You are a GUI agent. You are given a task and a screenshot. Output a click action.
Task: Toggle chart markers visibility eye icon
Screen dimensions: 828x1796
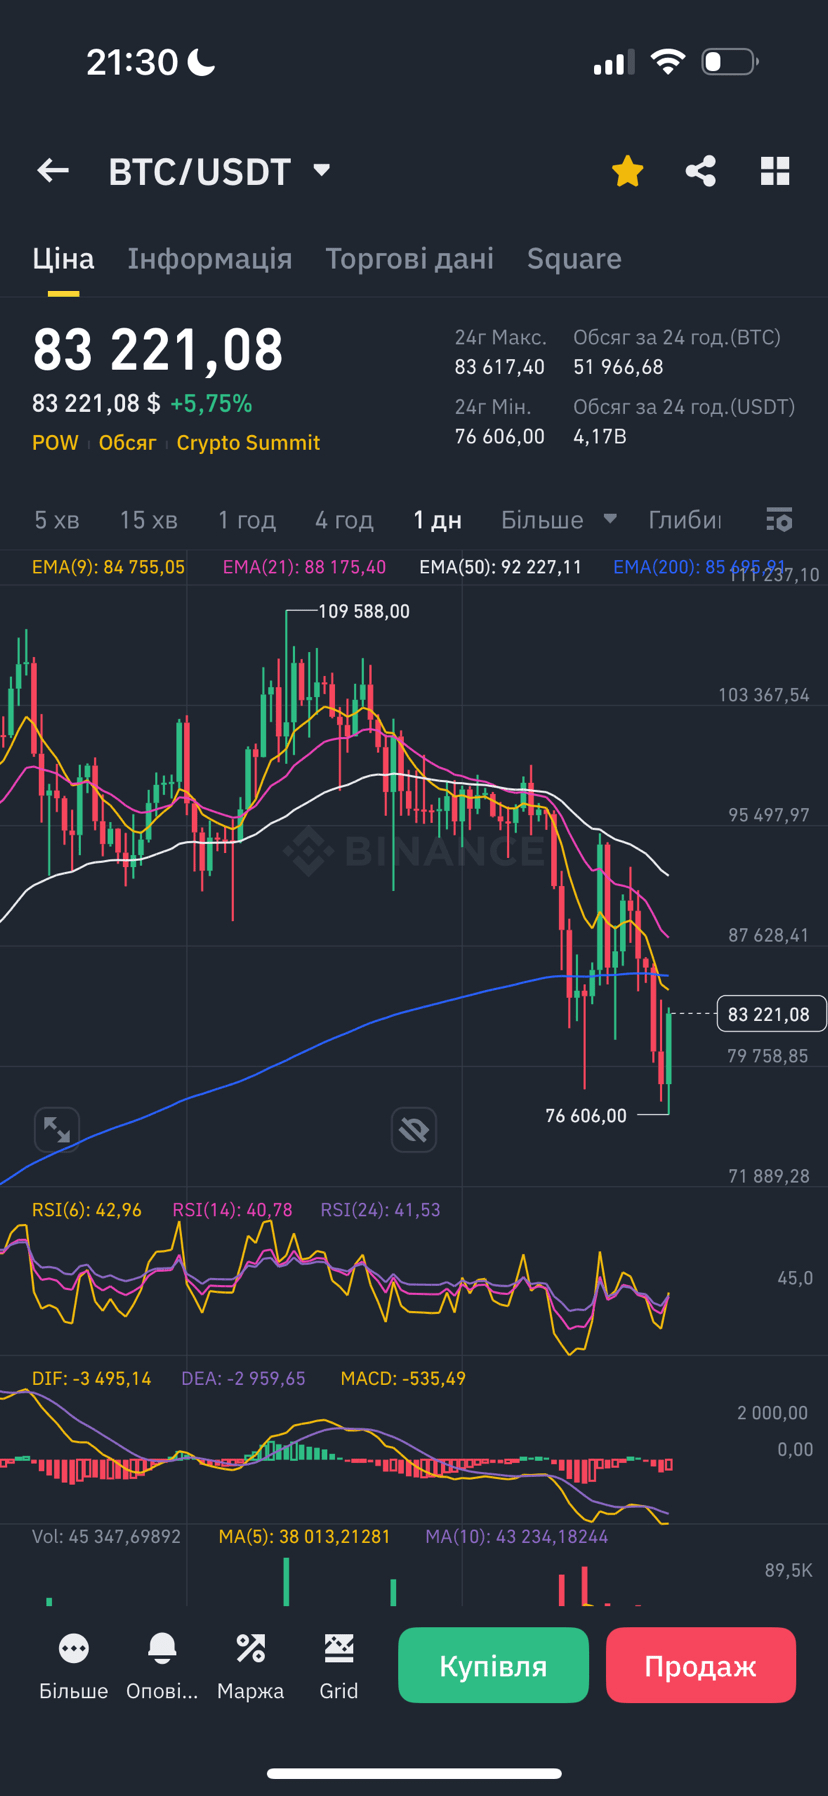point(414,1130)
